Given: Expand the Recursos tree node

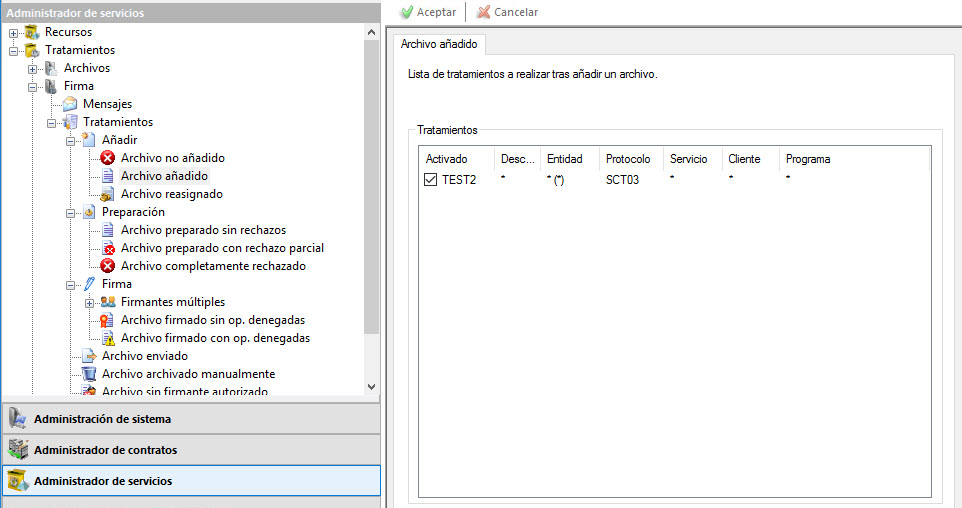Looking at the screenshot, I should (x=14, y=32).
